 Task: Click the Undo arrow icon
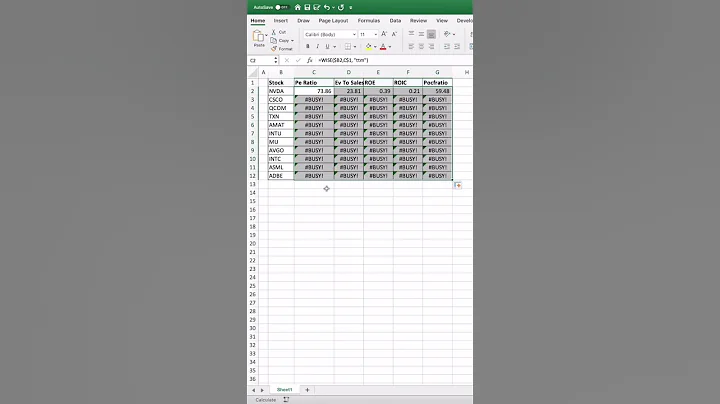(x=326, y=7)
